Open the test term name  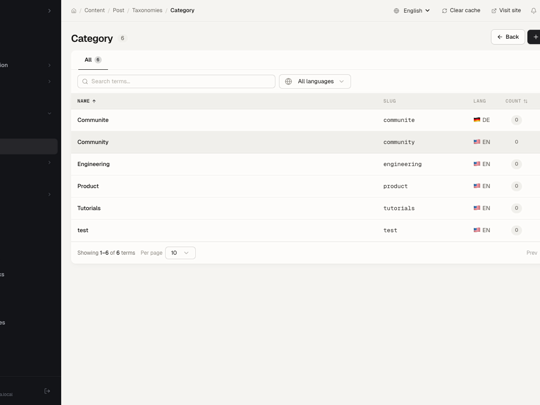(83, 230)
